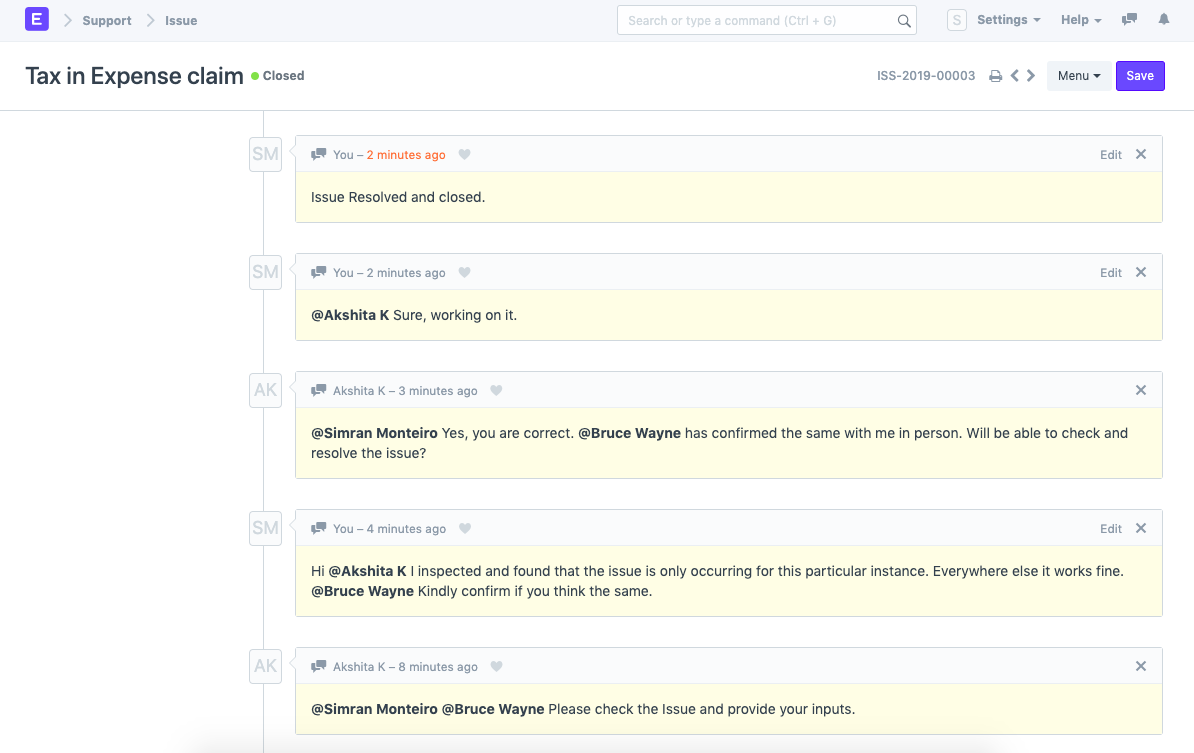Like the 'Issue Resolved and closed' comment
Screen dimensions: 1194x753
click(464, 155)
